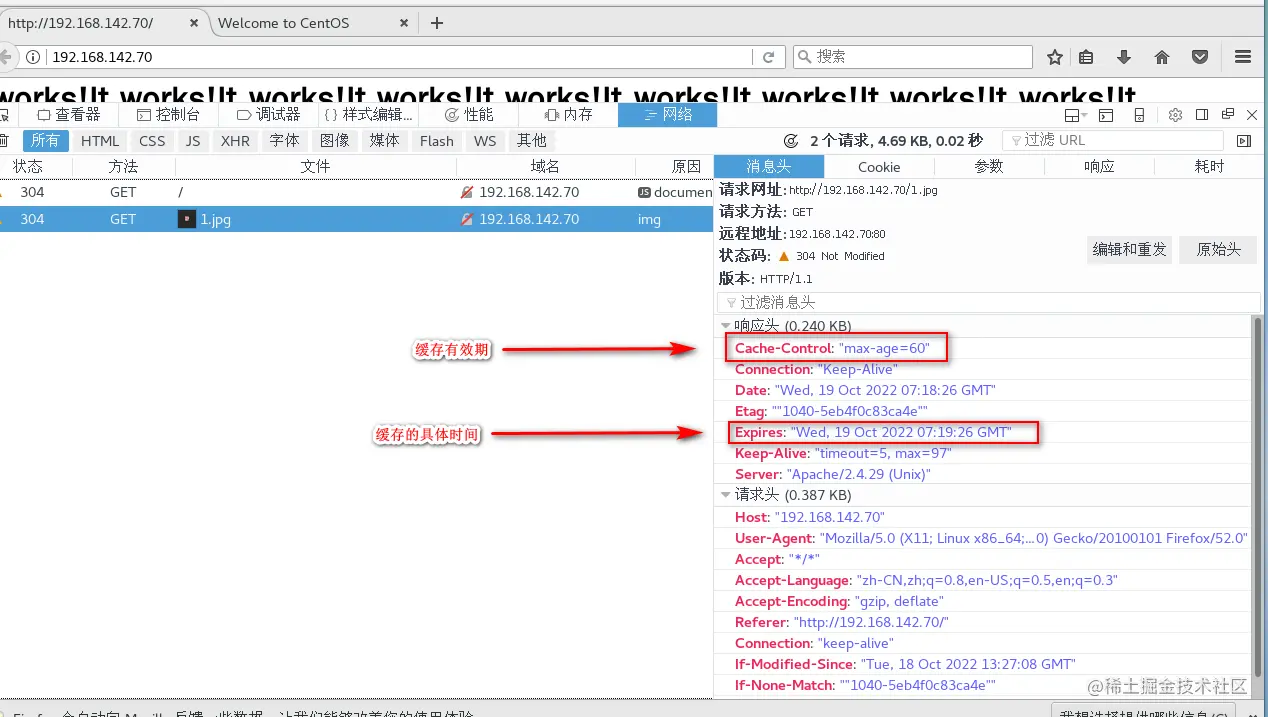
Task: Filter requests by JS
Action: (x=193, y=141)
